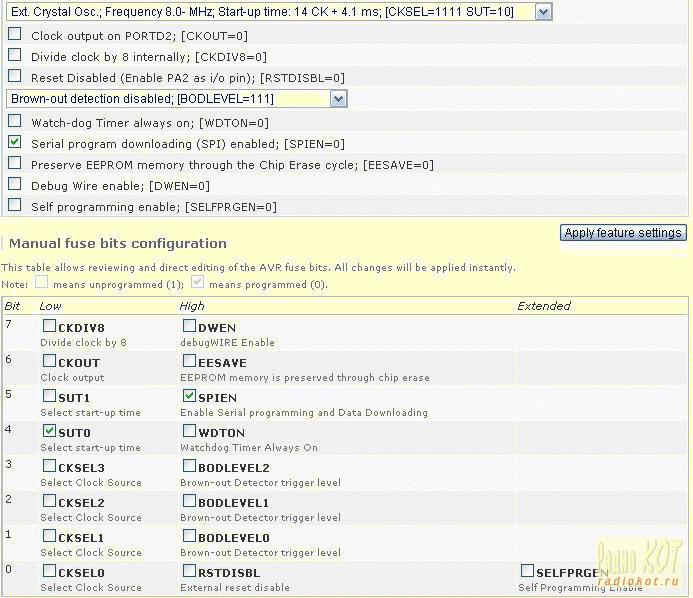
Task: Click 'Clock output' description under CKOUT
Action: [x=72, y=377]
